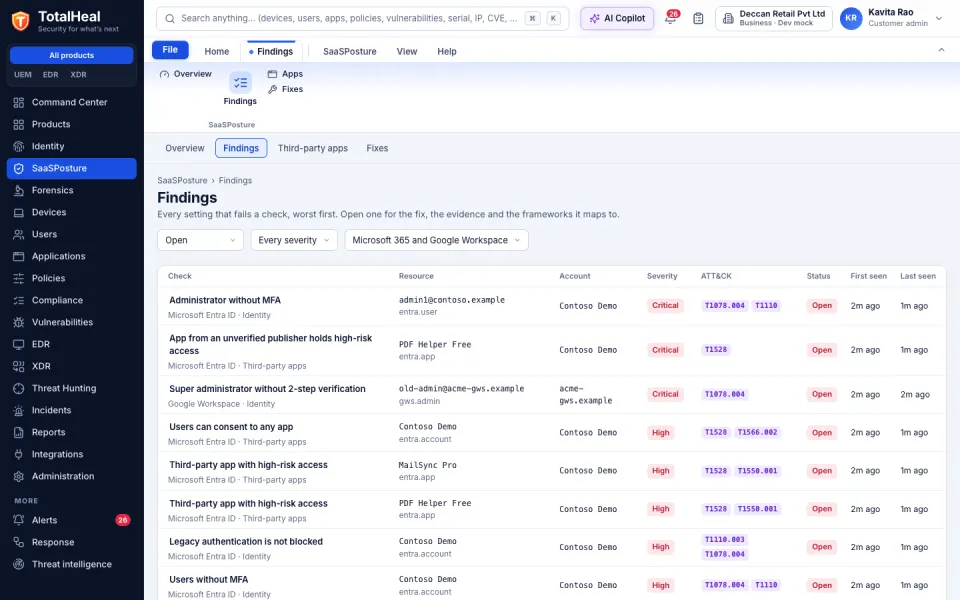Open the Users sidebar entry
The height and width of the screenshot is (600, 960).
72,234
